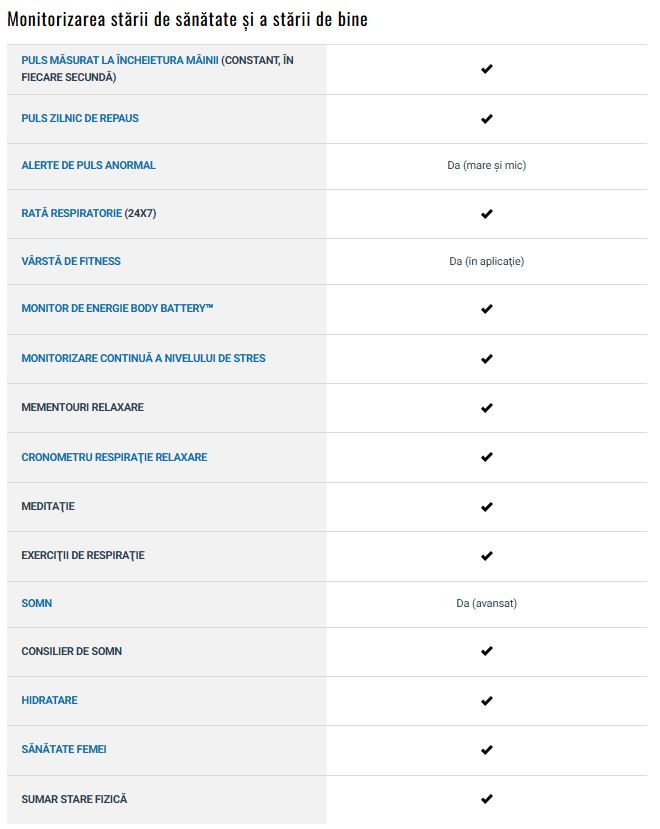This screenshot has height=829, width=660.
Task: Open MONITOR DE ENERGIE BODY BATTERY link
Action: pos(117,308)
